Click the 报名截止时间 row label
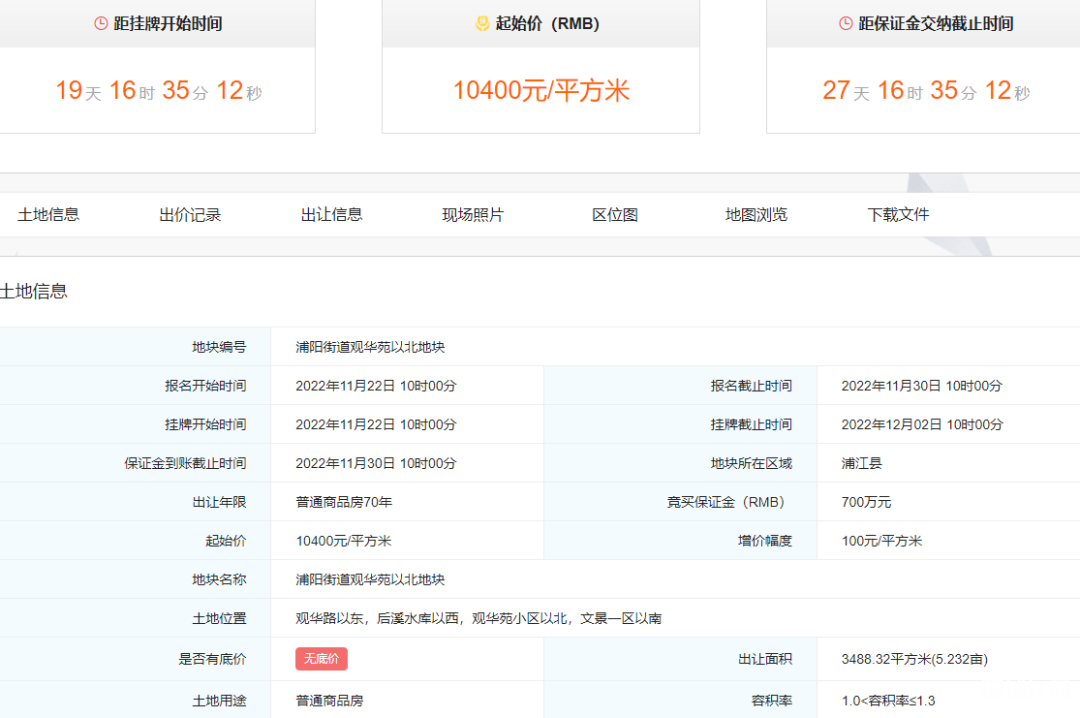Screen dimensions: 1080x718 pos(751,386)
